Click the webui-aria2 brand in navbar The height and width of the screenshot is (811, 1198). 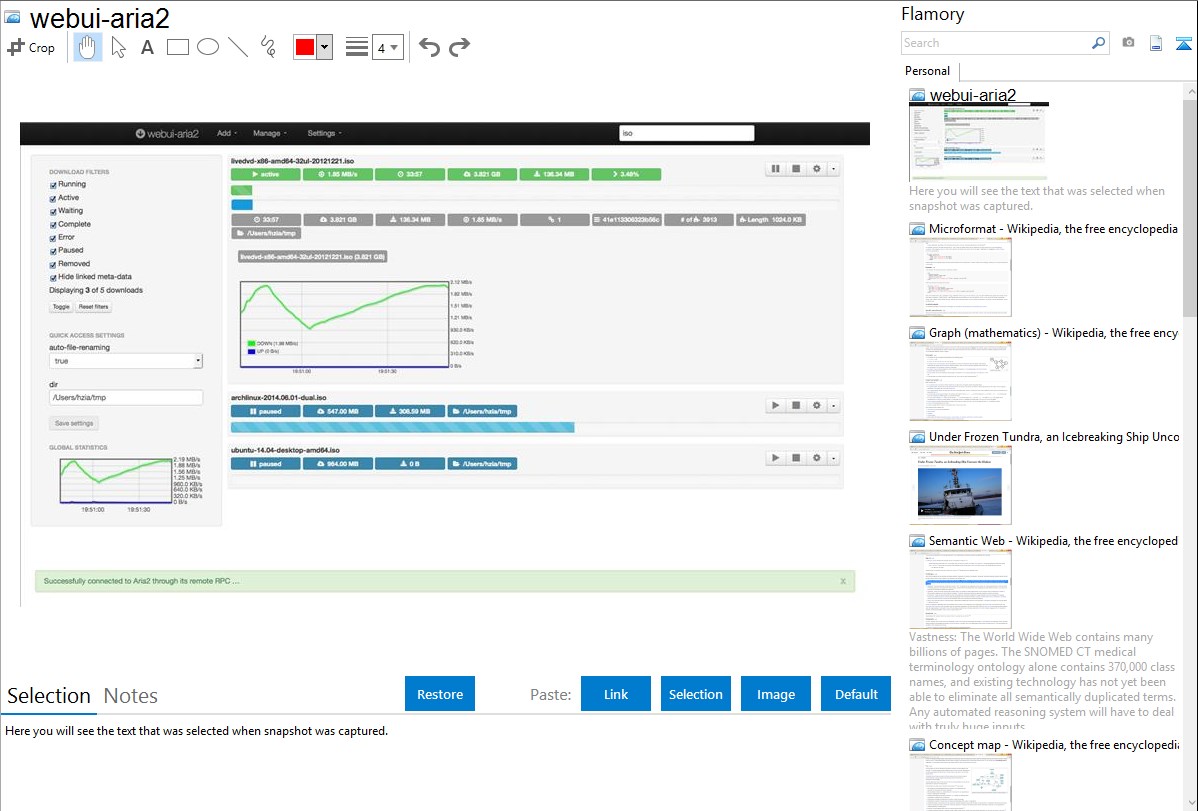point(167,133)
